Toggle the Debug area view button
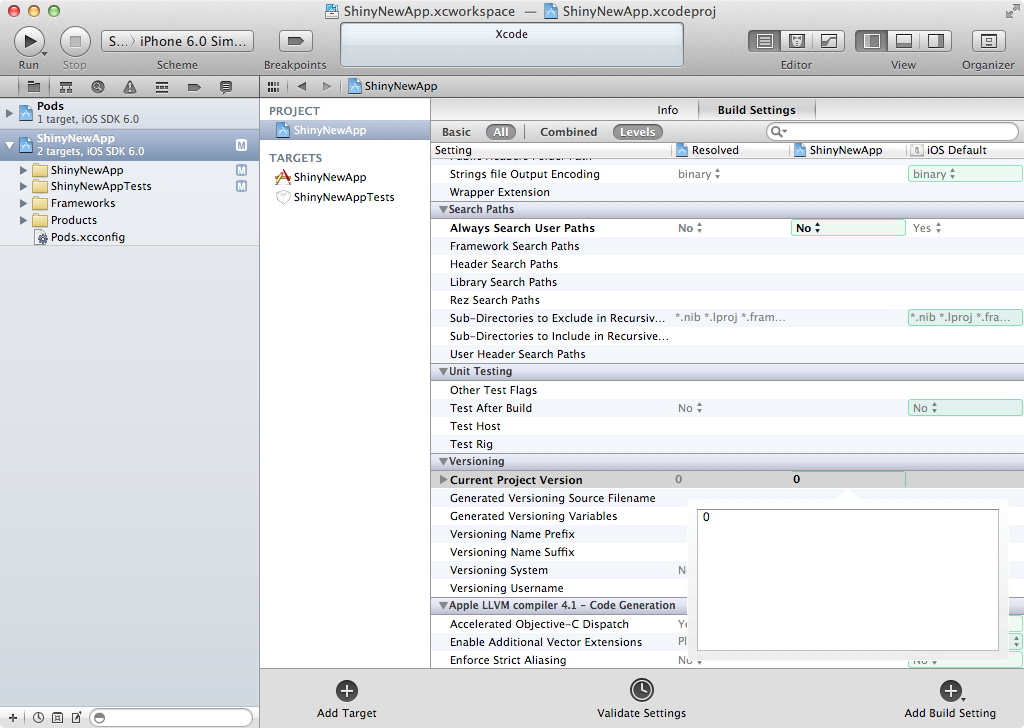The width and height of the screenshot is (1024, 728). click(x=904, y=41)
